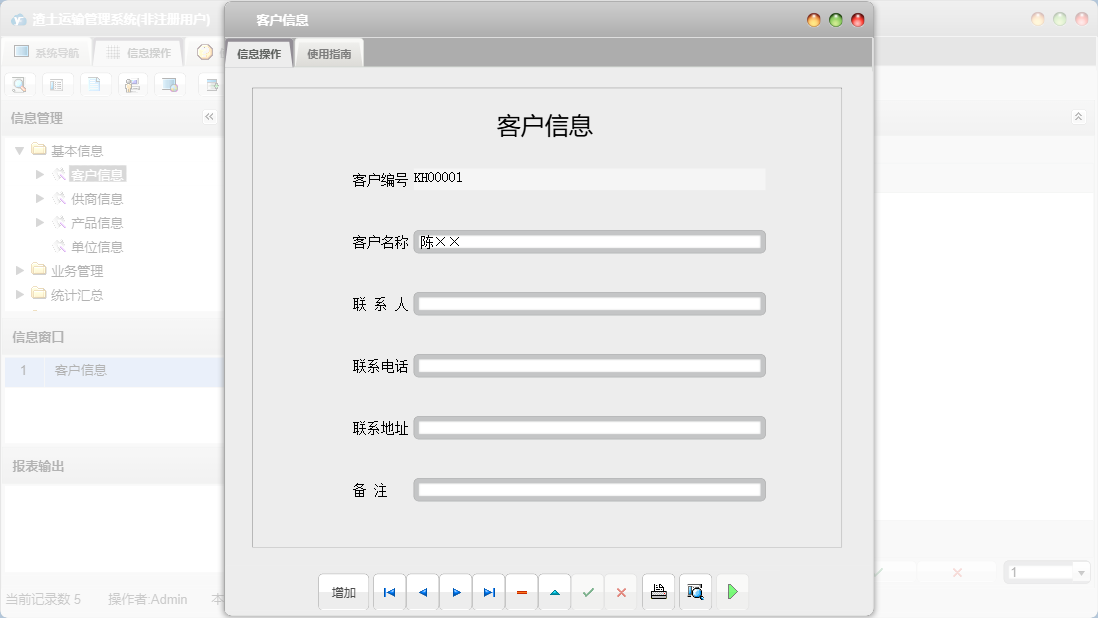Image resolution: width=1098 pixels, height=618 pixels.
Task: Click the document icon in the toolbar
Action: (95, 84)
